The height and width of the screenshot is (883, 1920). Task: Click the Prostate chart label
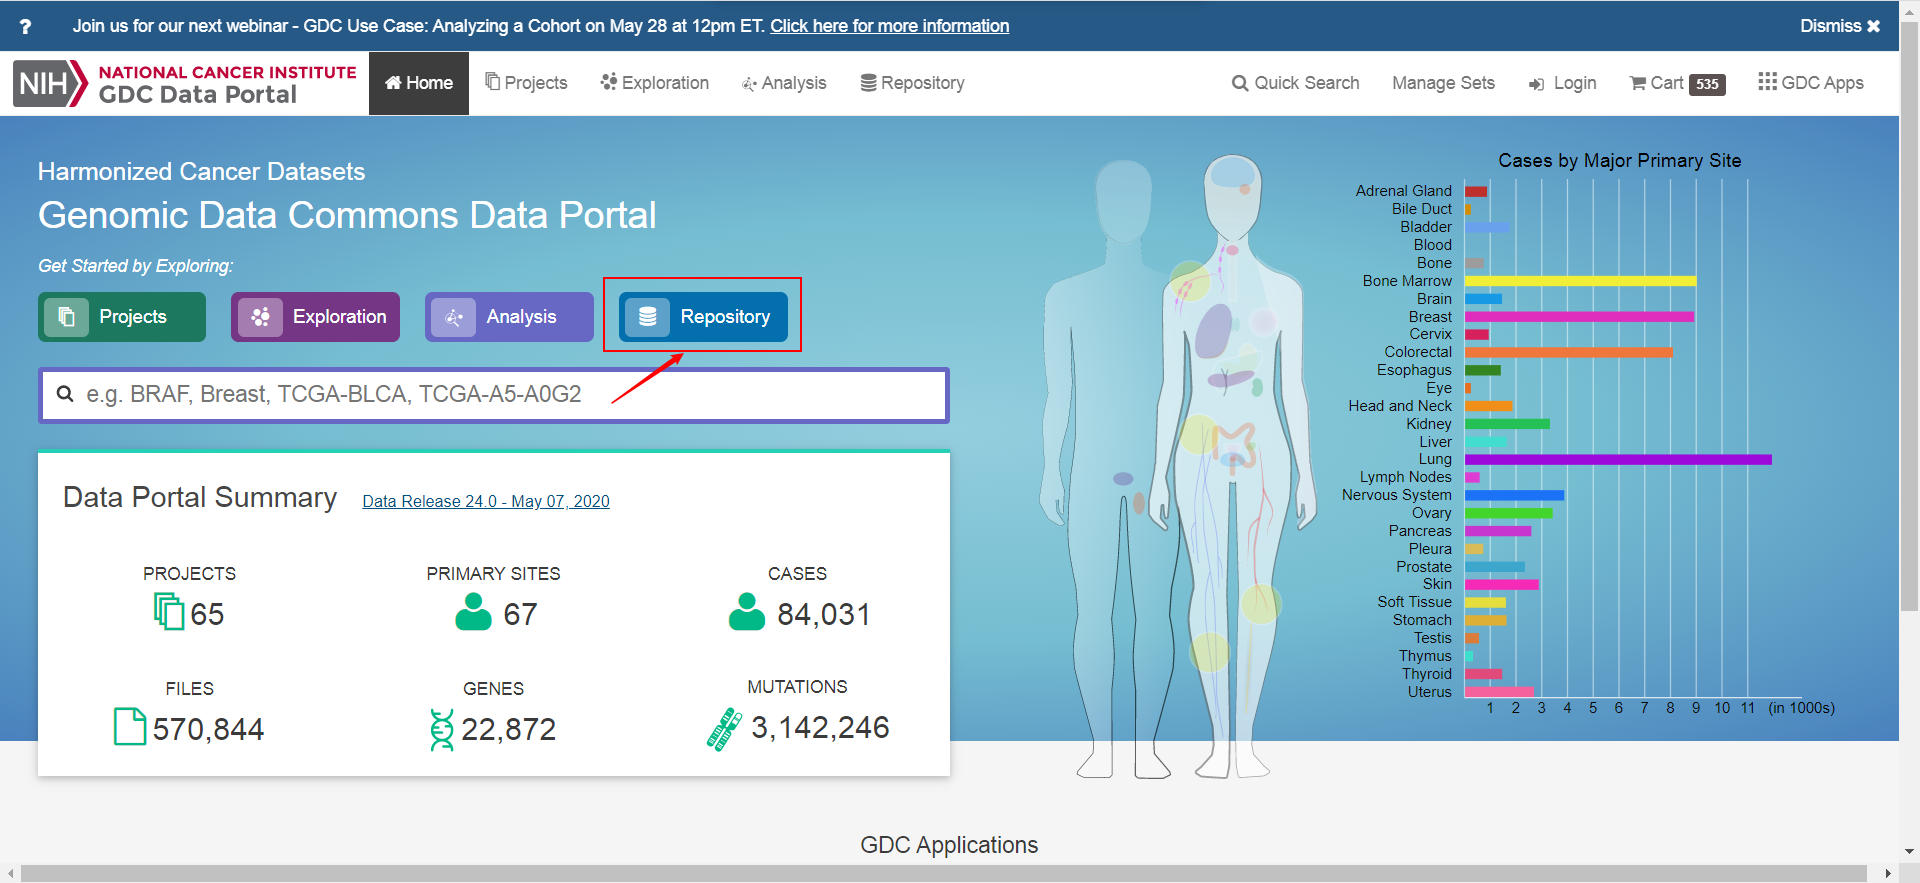[x=1424, y=567]
